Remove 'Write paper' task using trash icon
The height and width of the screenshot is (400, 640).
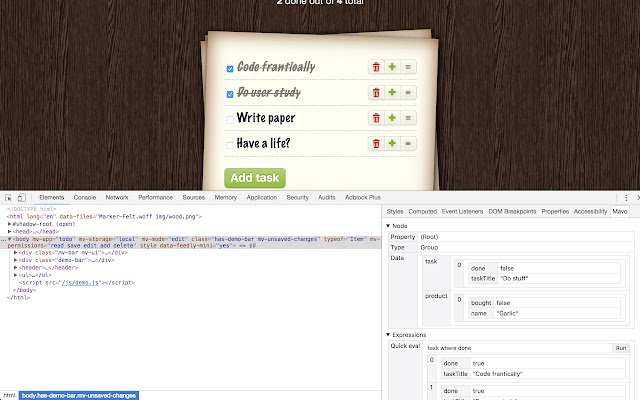(x=376, y=118)
